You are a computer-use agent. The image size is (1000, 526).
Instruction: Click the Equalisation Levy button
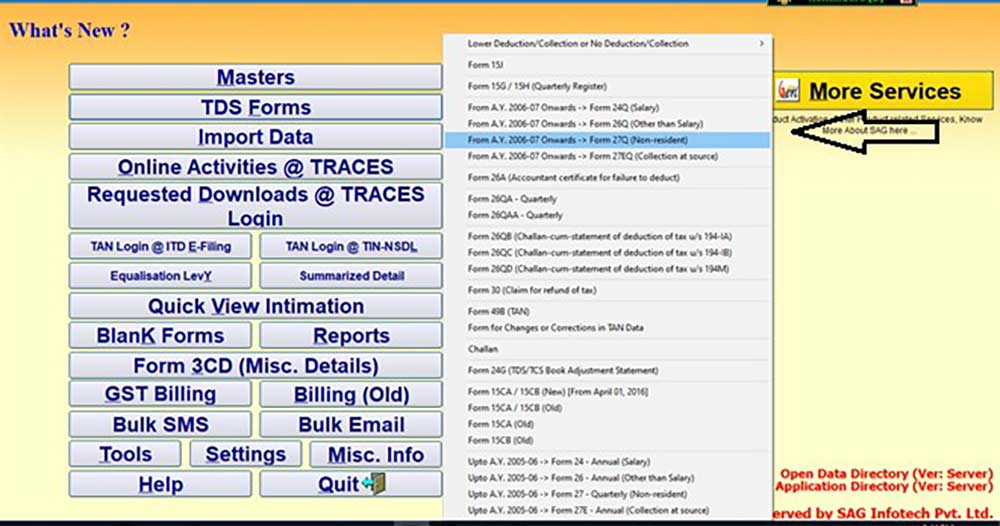click(x=162, y=275)
